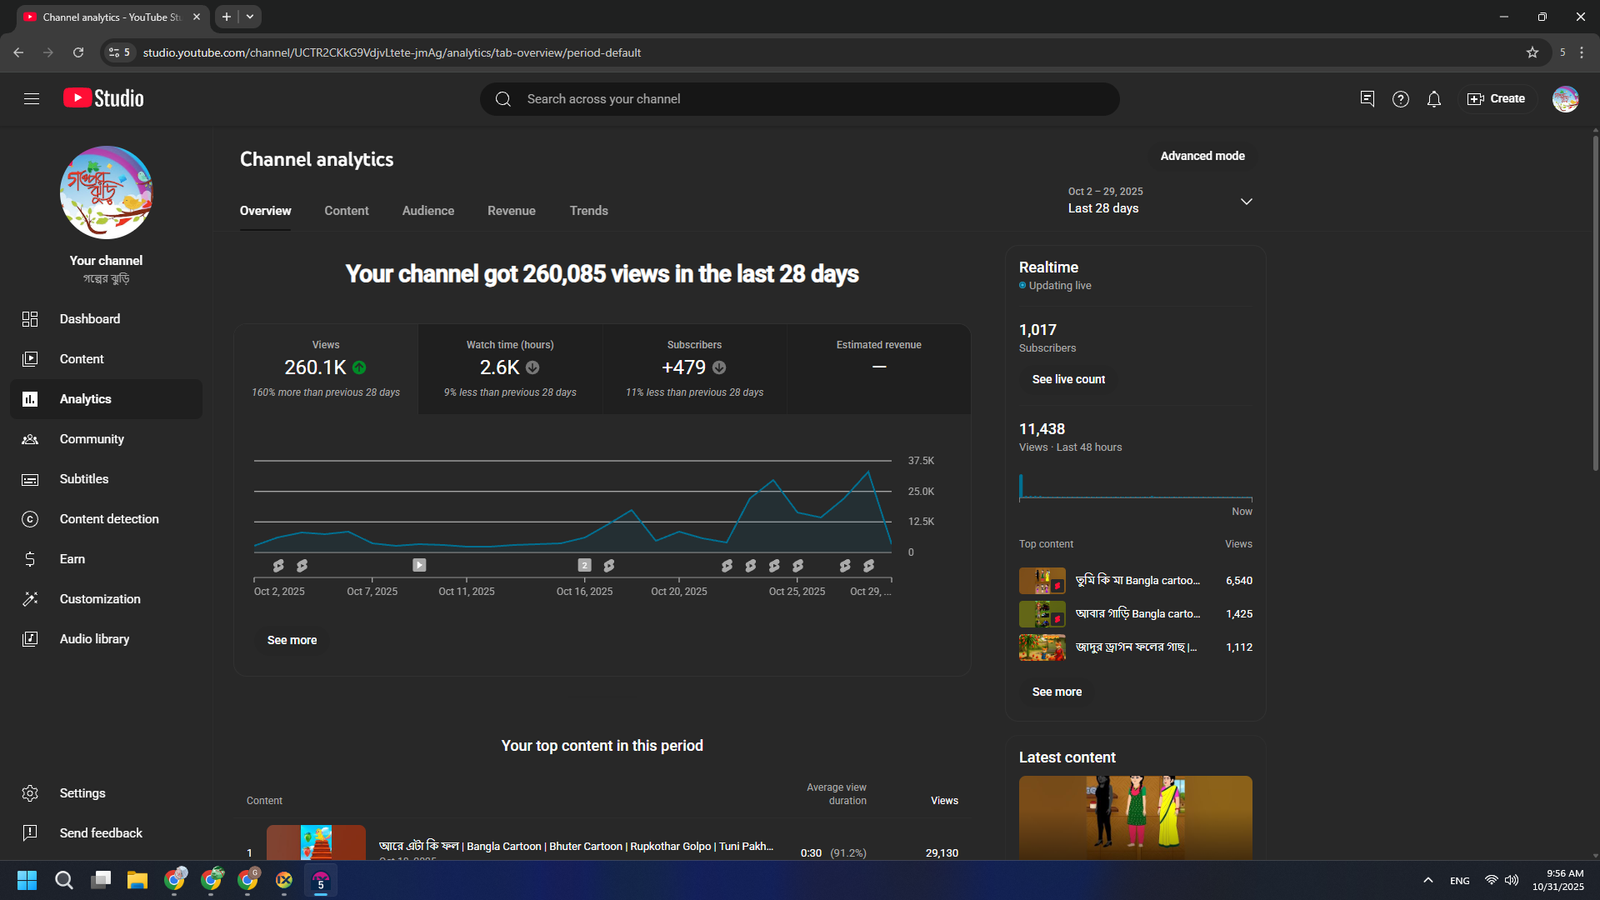This screenshot has width=1600, height=900.
Task: Switch to the Audience tab
Action: pos(428,211)
